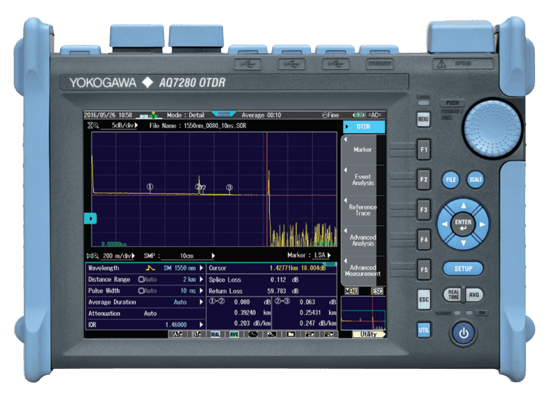The image size is (550, 396).
Task: Click the network connection status icon
Action: point(149,115)
